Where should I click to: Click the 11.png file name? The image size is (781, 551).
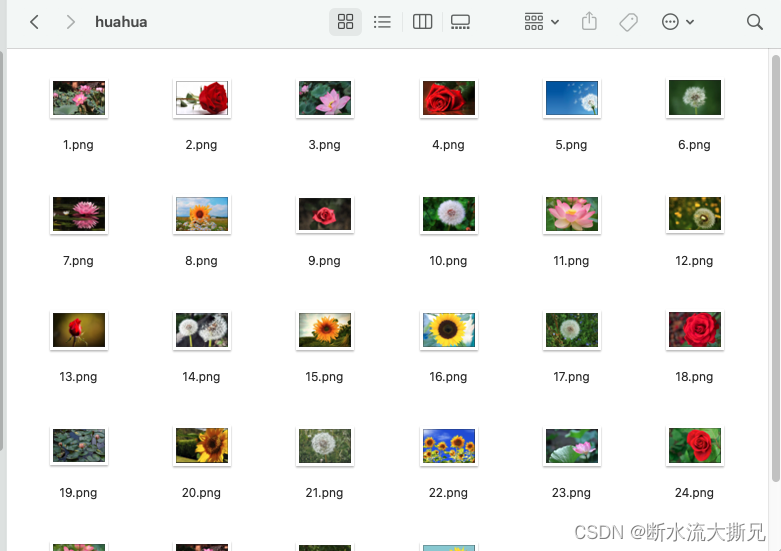point(571,261)
